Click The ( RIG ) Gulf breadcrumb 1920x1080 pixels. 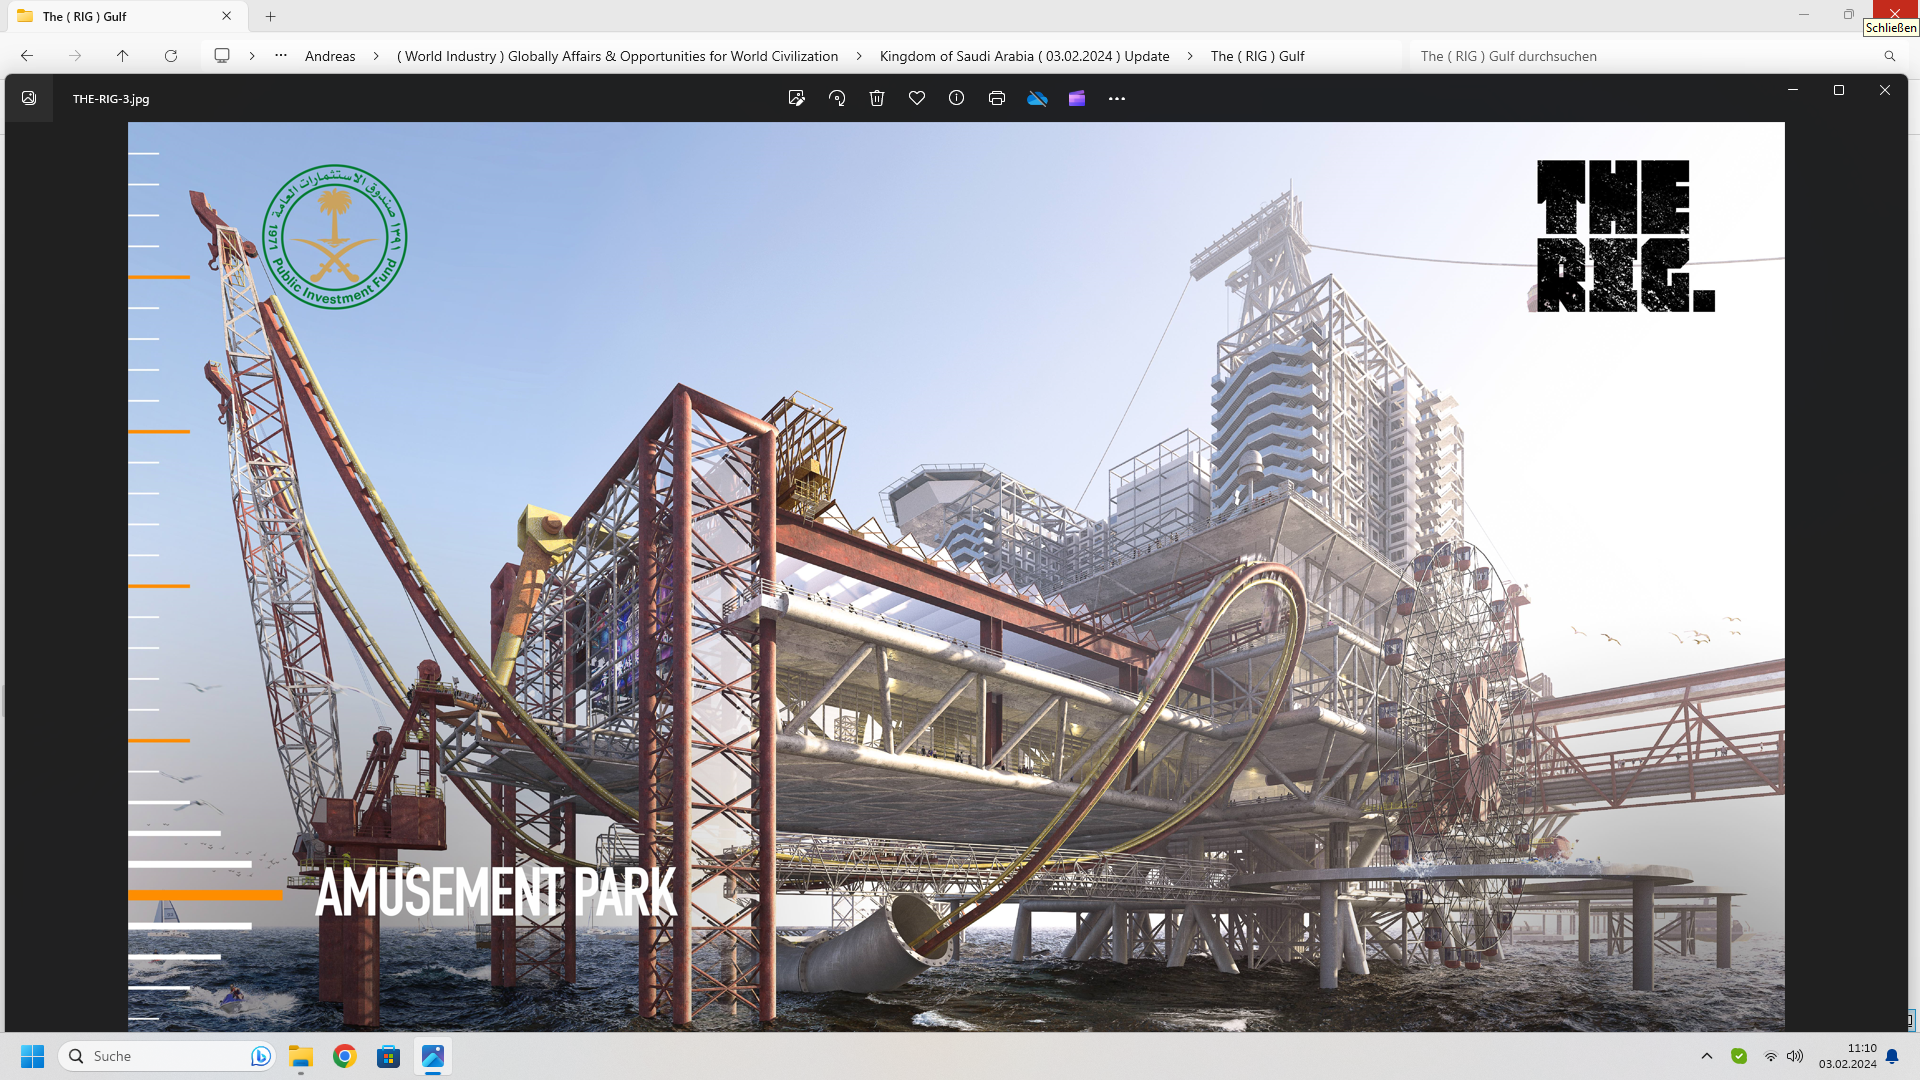1257,56
